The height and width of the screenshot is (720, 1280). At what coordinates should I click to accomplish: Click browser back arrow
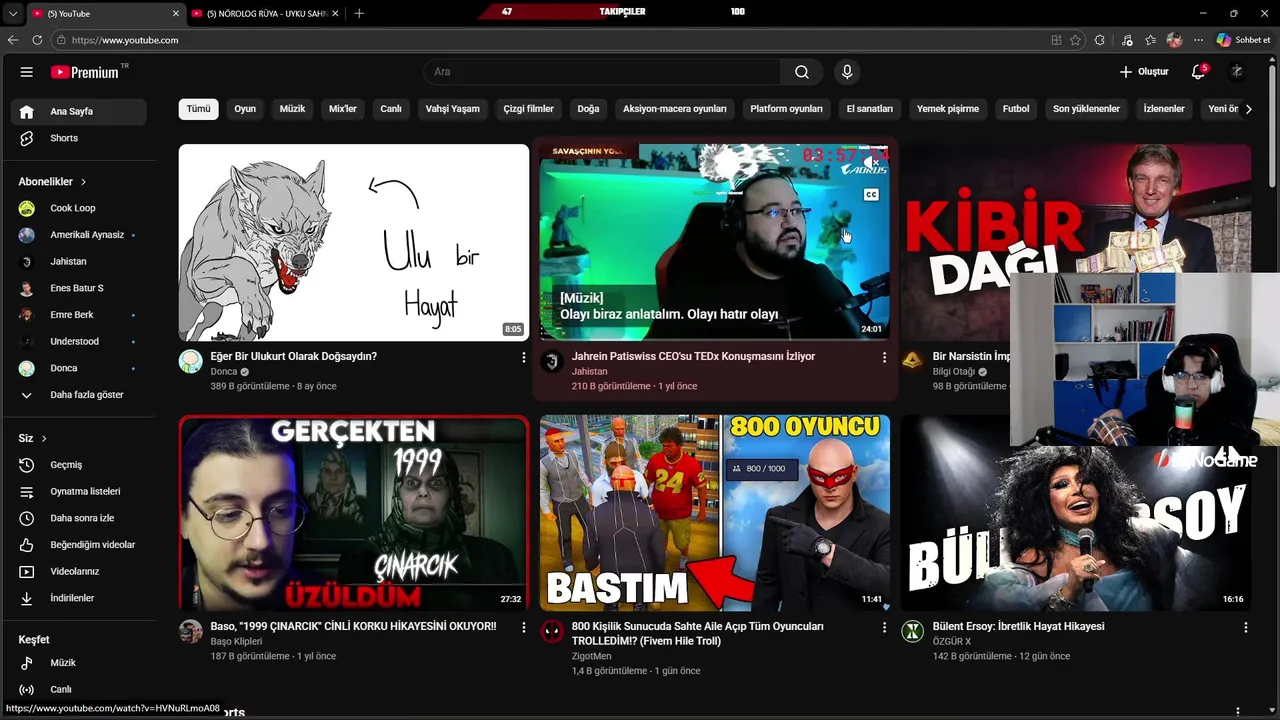point(13,40)
